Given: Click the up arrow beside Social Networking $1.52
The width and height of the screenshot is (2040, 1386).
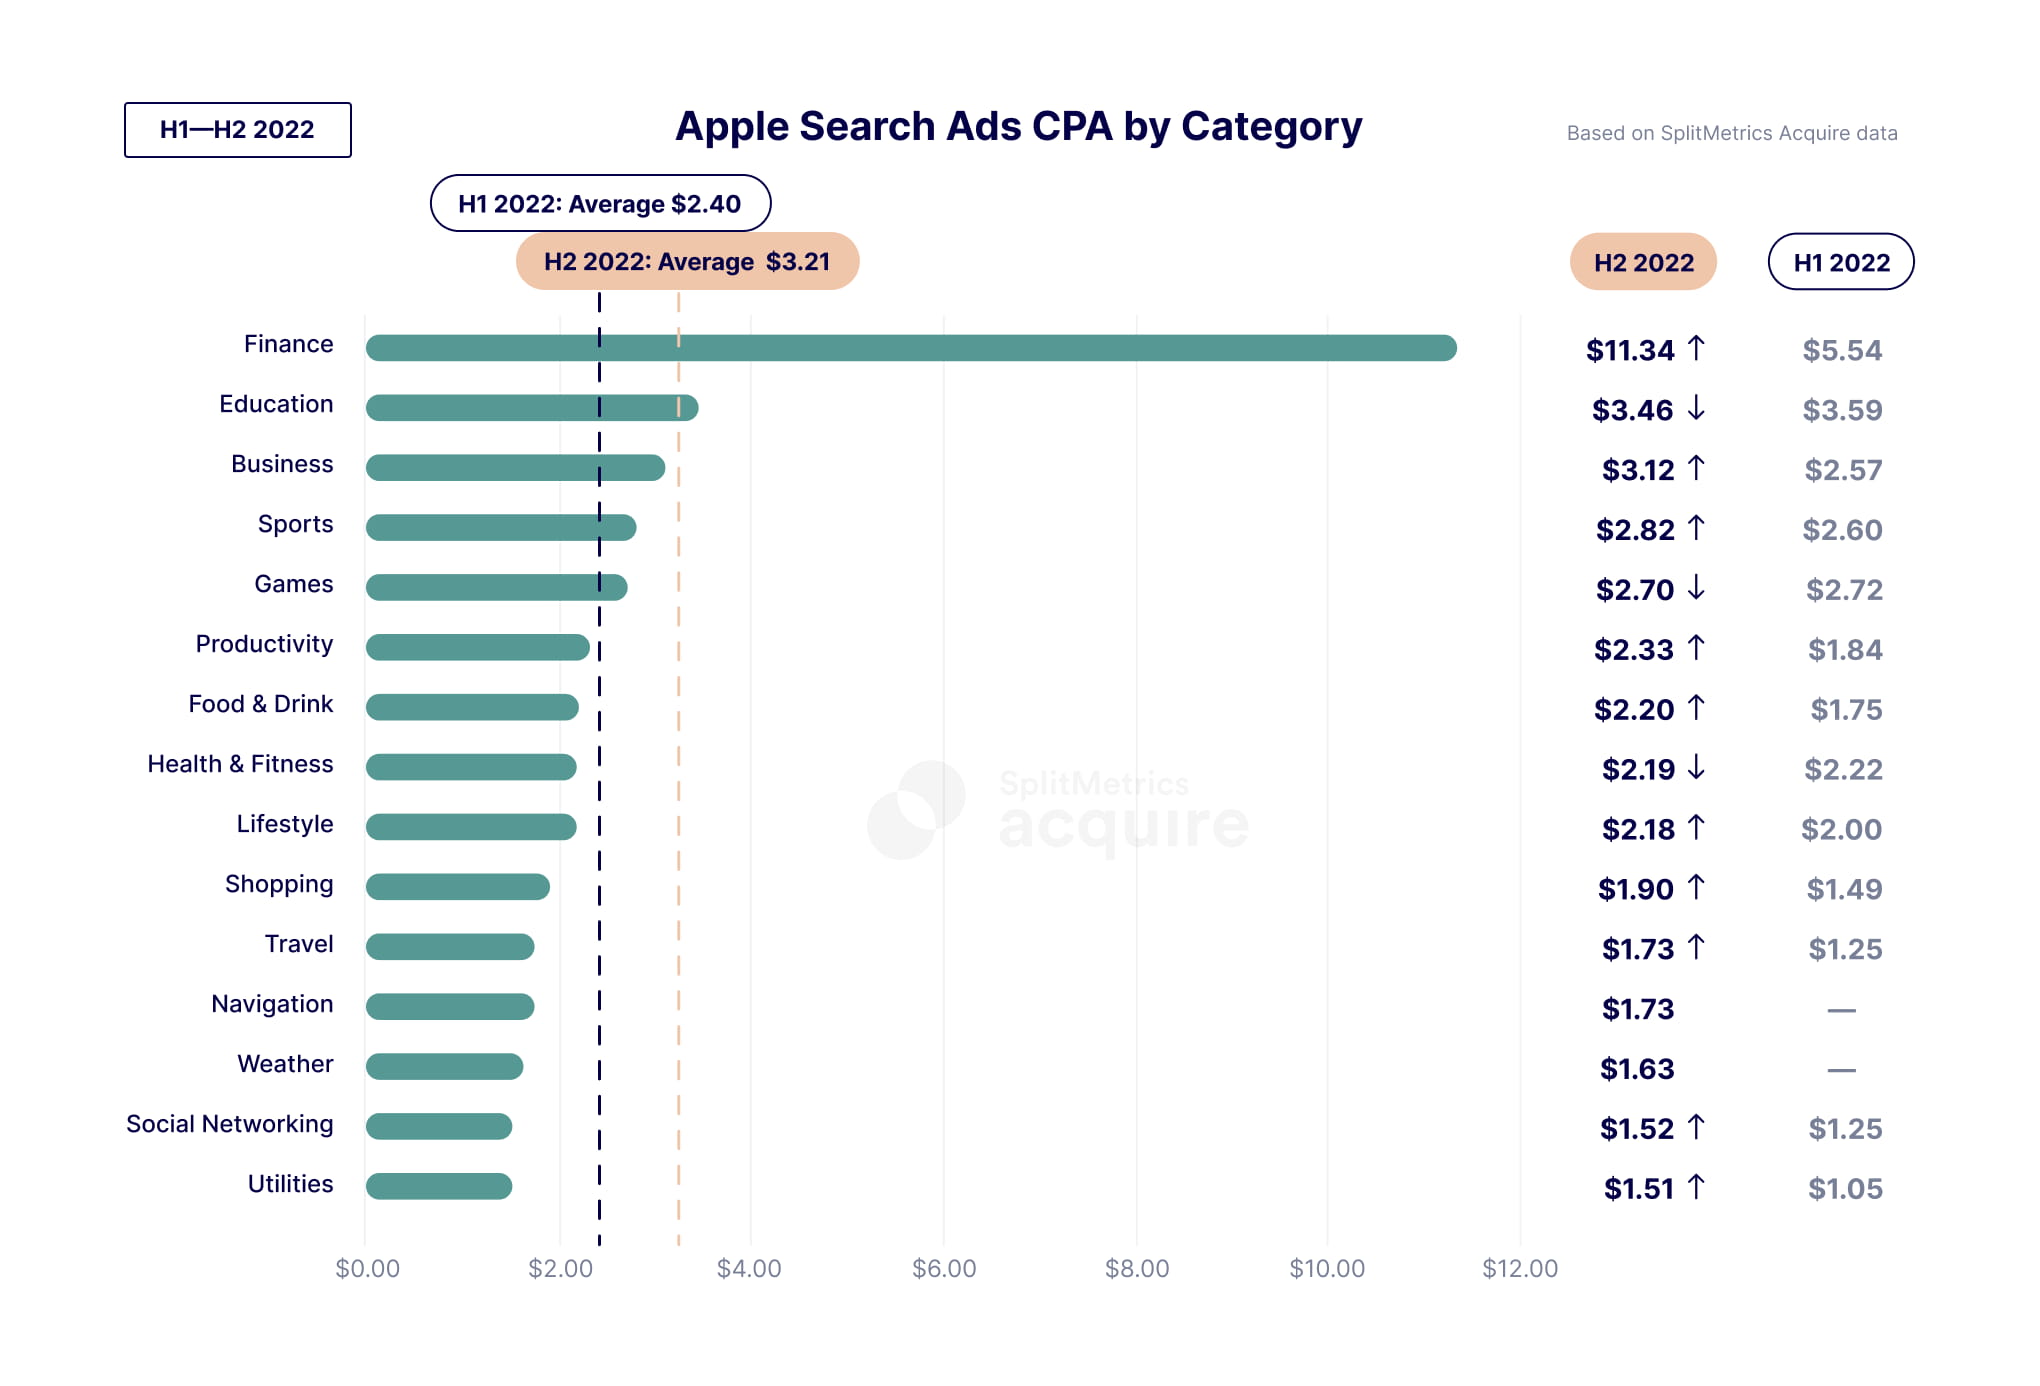Looking at the screenshot, I should 1696,1127.
